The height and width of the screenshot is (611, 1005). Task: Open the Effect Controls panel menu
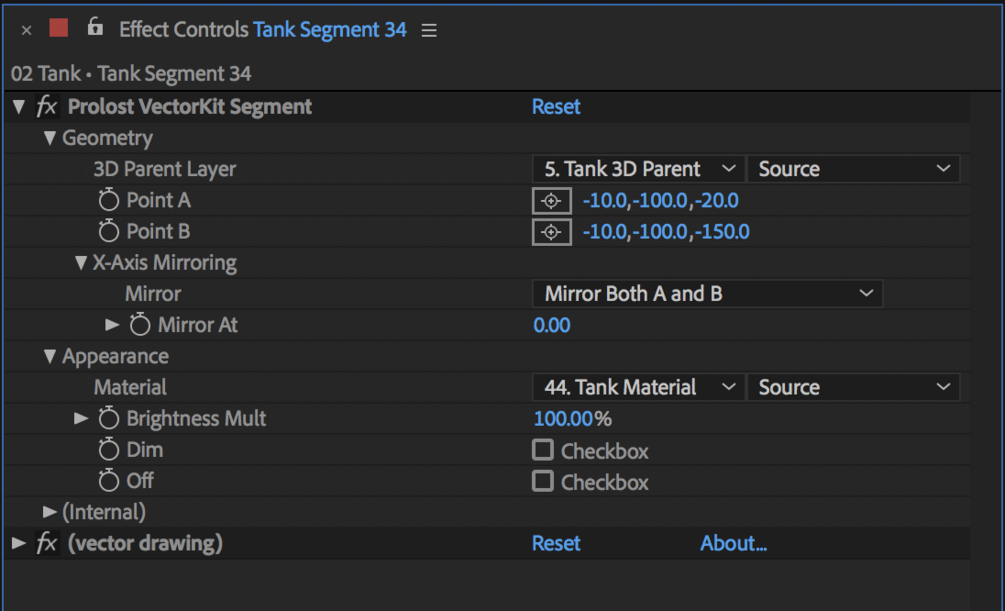click(429, 30)
